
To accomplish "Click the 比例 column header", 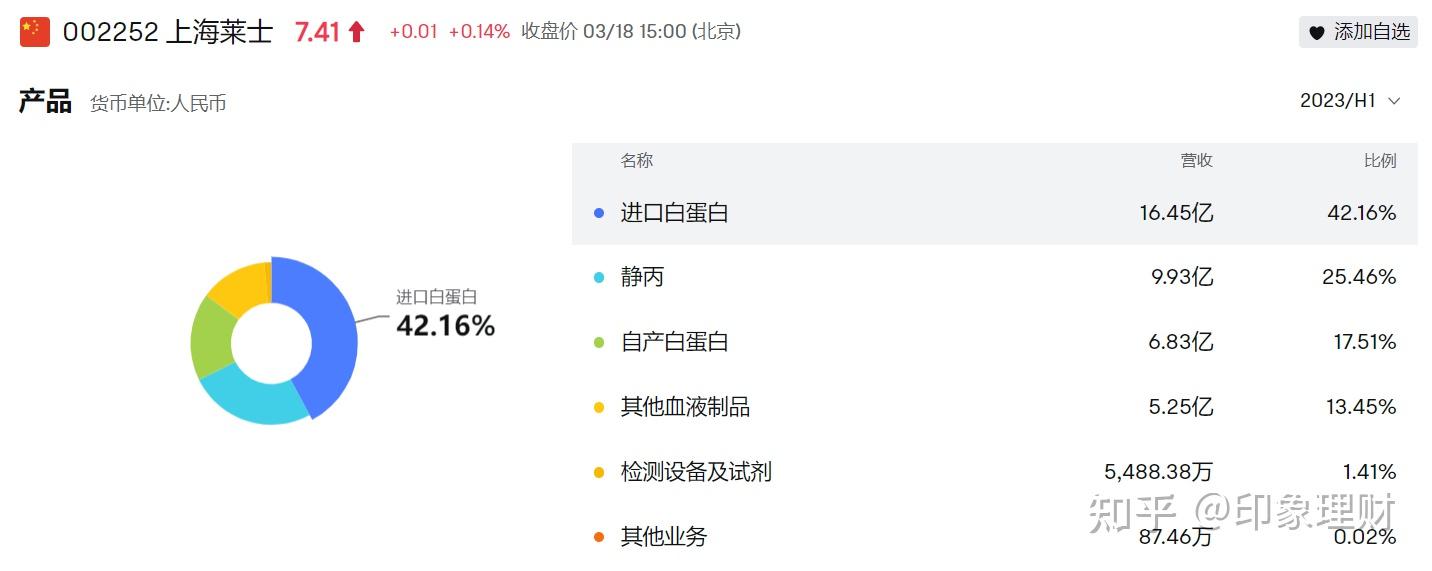I will coord(1380,161).
